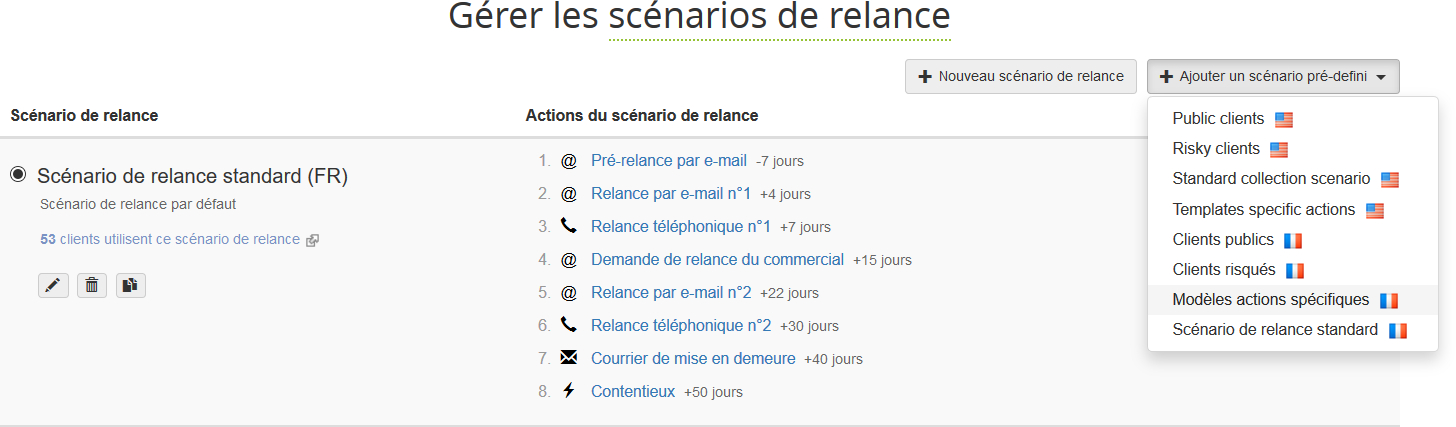Click the lightning bolt icon for Contentieux
Viewport: 1456px width, 427px height.
pos(569,391)
